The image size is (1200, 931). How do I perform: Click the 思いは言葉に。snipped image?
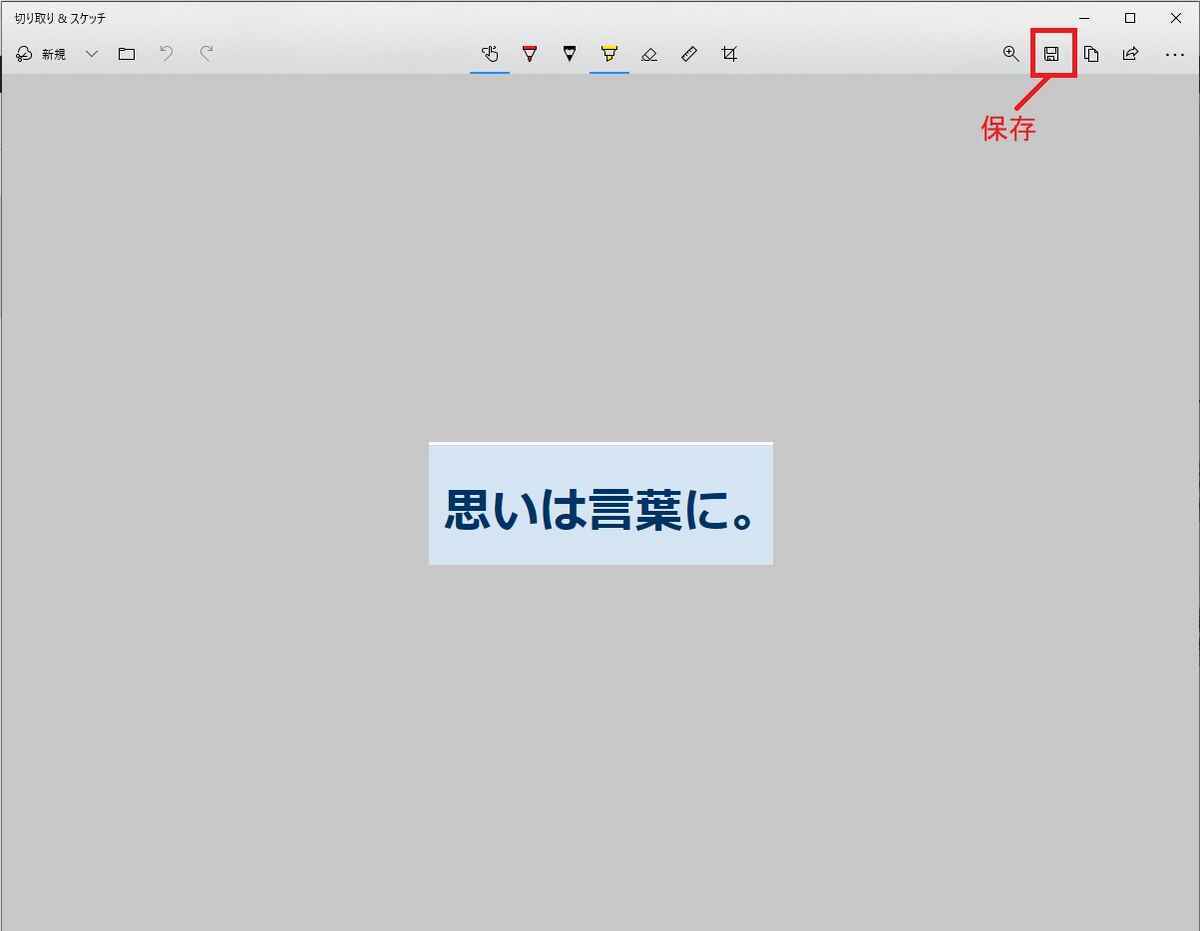(x=600, y=503)
